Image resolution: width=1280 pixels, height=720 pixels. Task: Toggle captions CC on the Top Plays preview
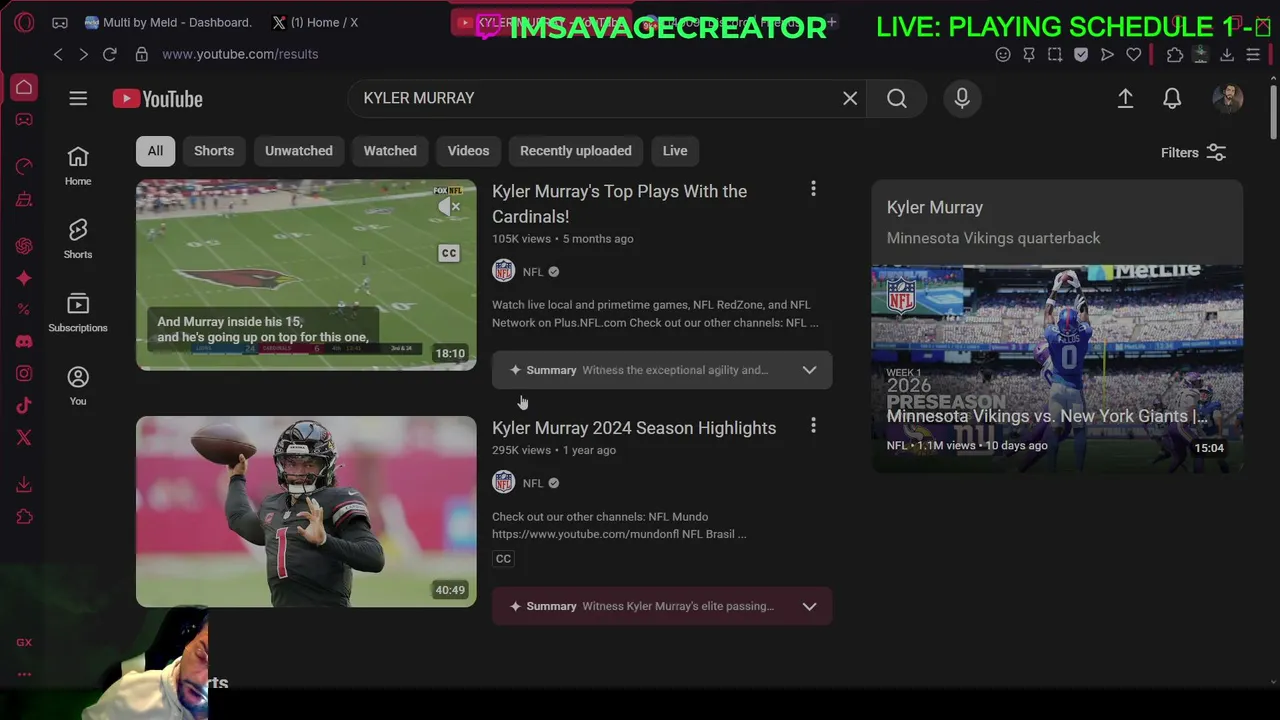pos(449,253)
